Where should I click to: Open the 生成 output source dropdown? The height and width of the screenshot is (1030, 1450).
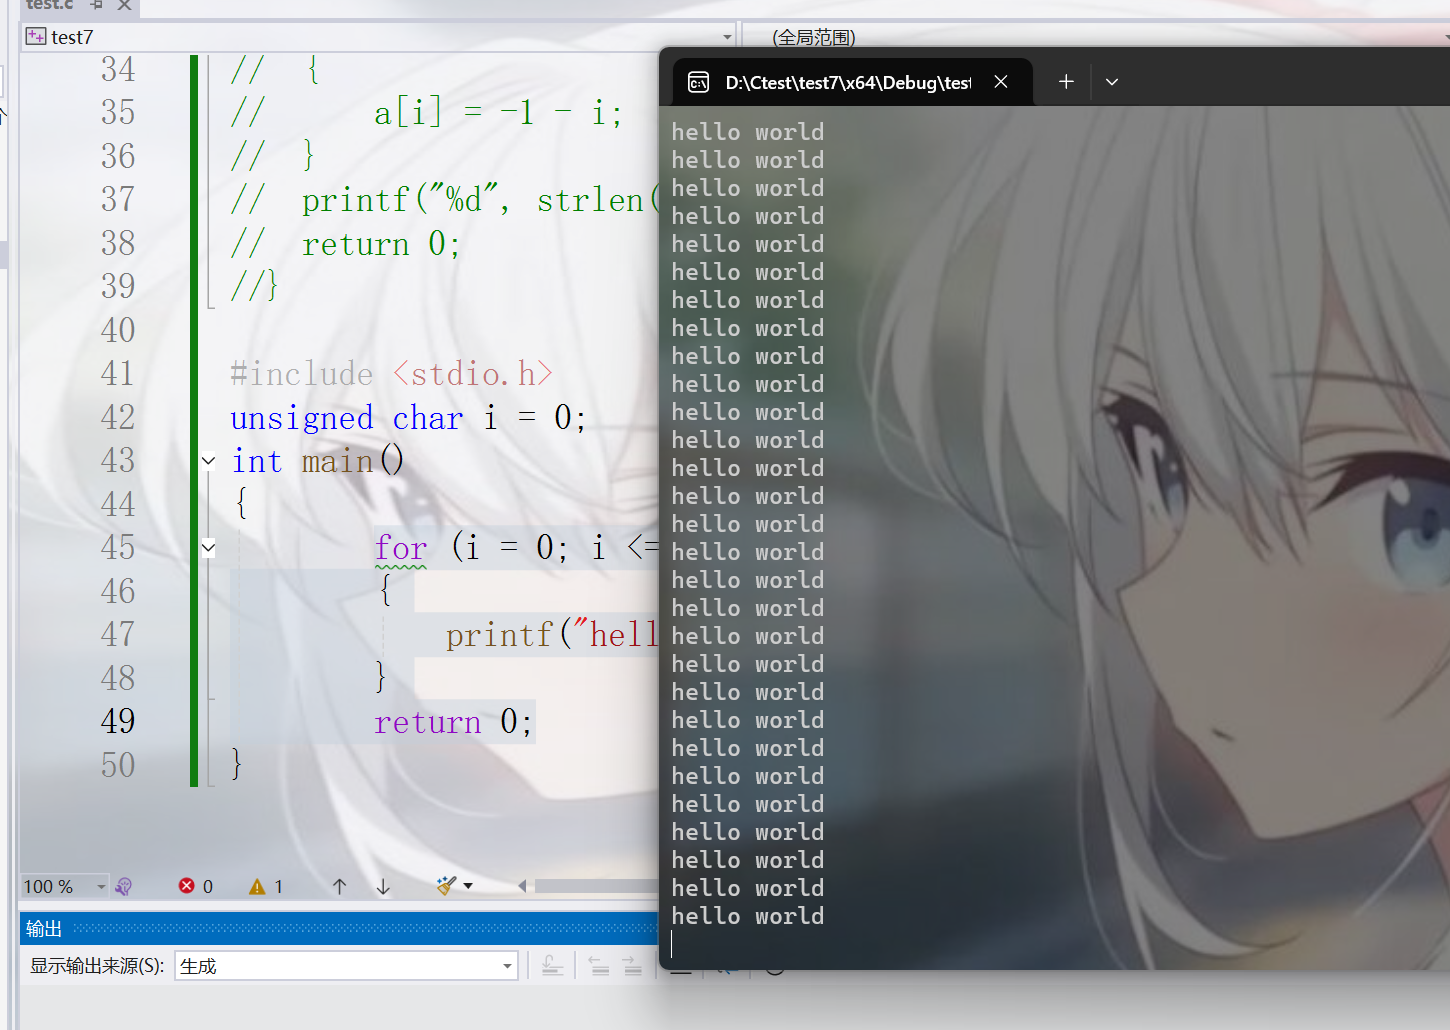click(x=346, y=966)
